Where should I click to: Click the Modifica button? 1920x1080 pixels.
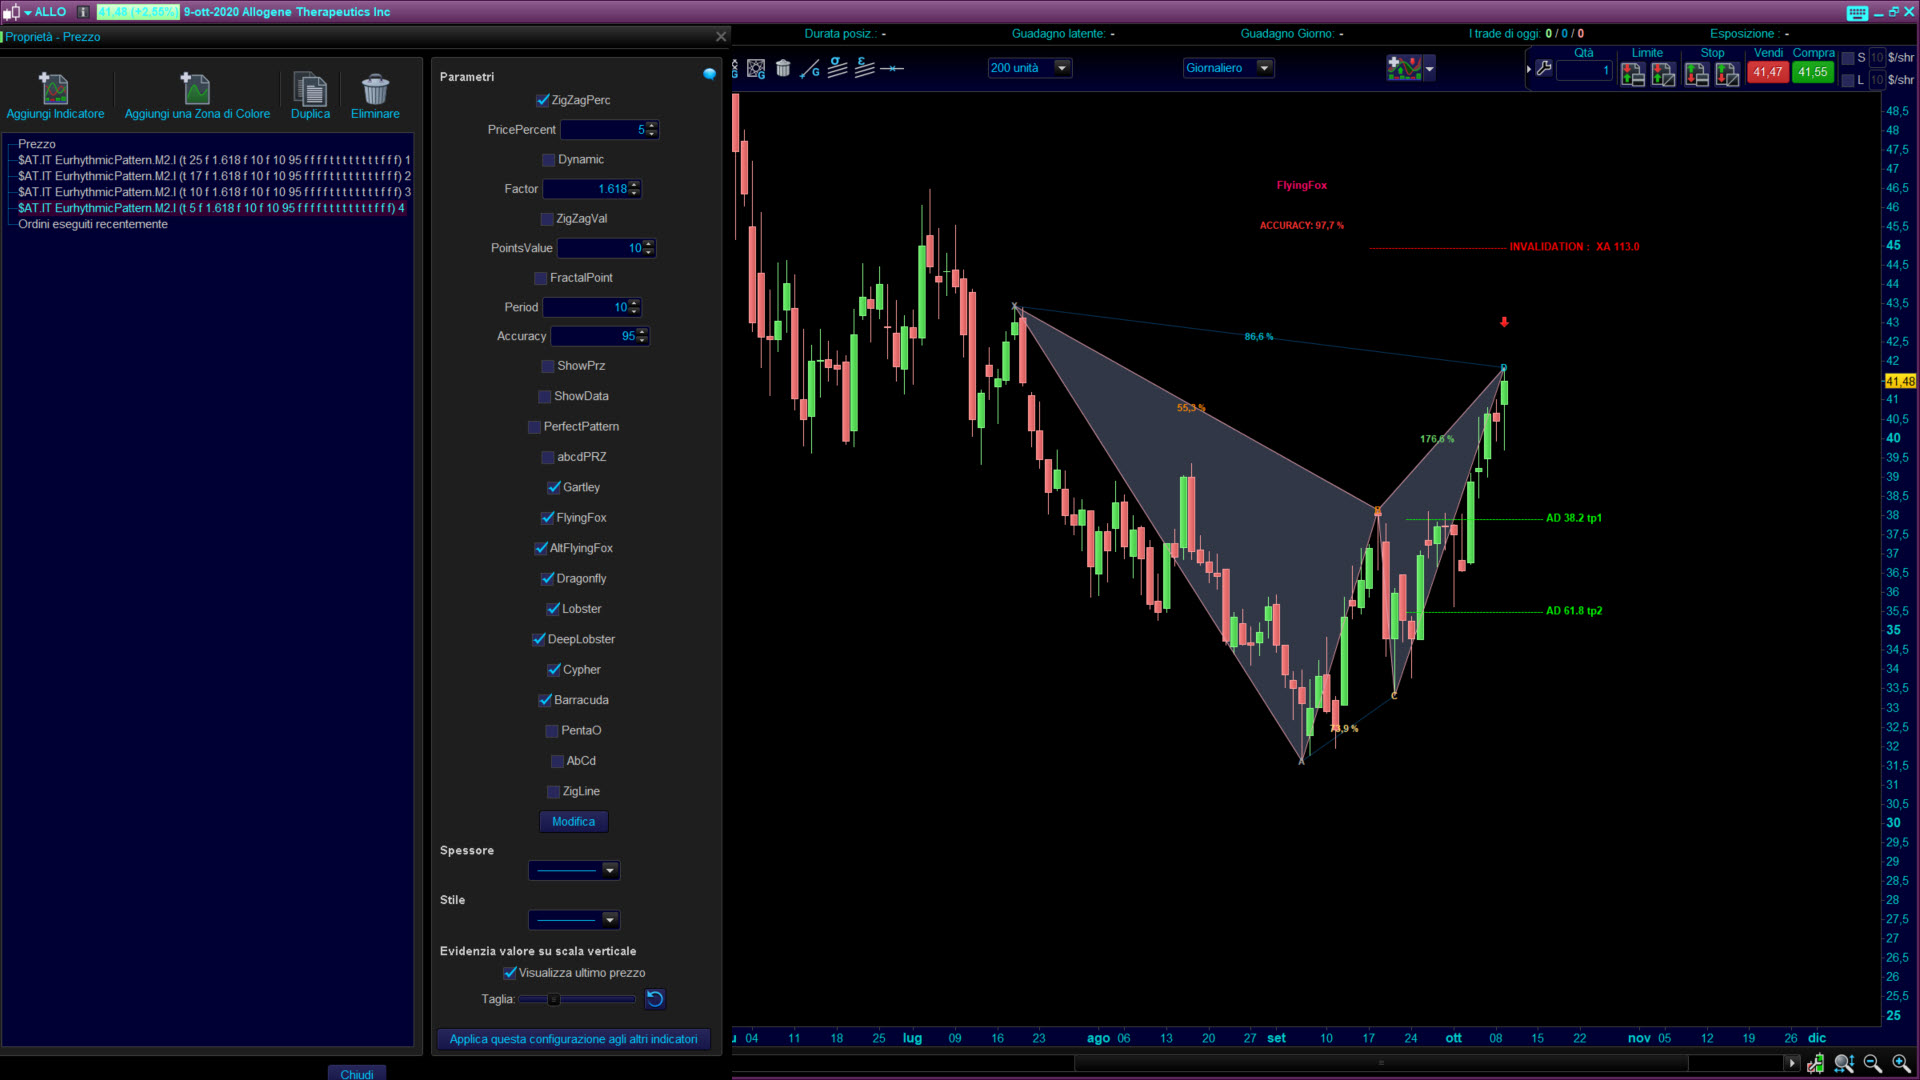(x=573, y=821)
